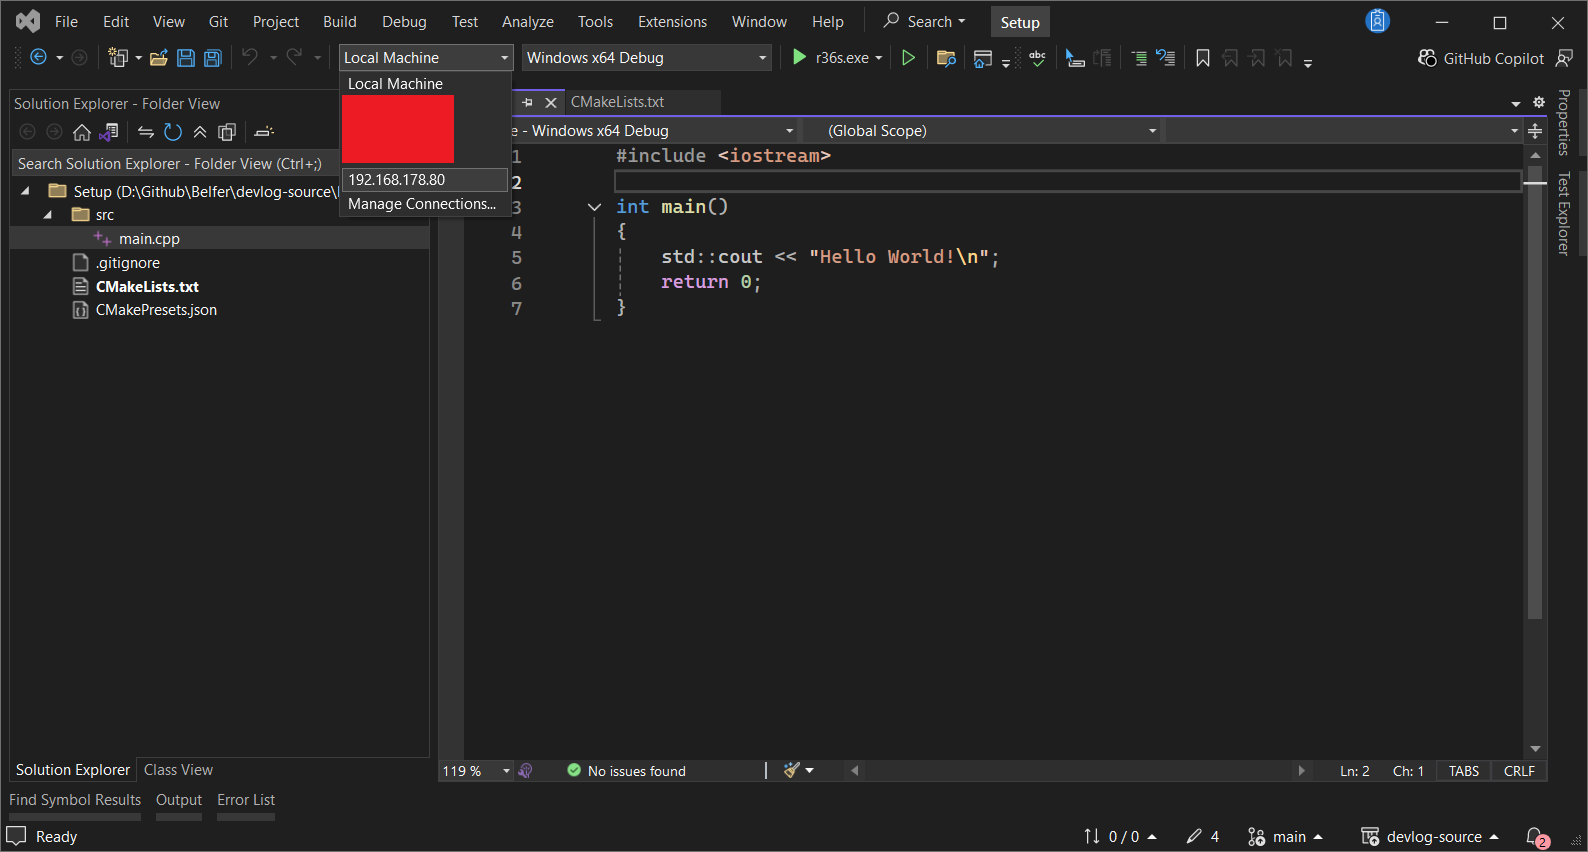Click the TABS indentation indicator

(1464, 771)
